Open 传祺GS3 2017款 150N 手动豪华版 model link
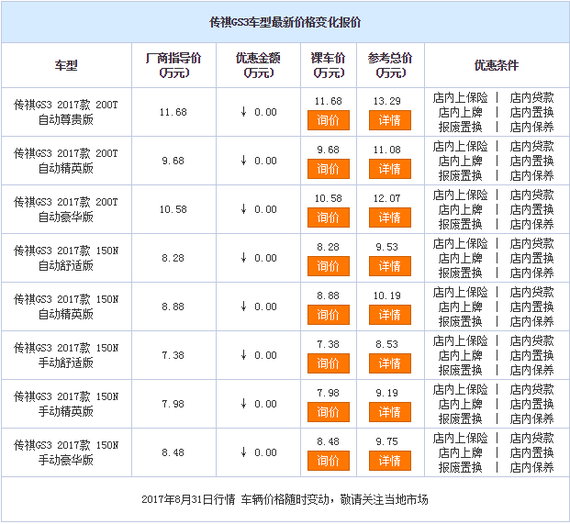 (x=66, y=453)
